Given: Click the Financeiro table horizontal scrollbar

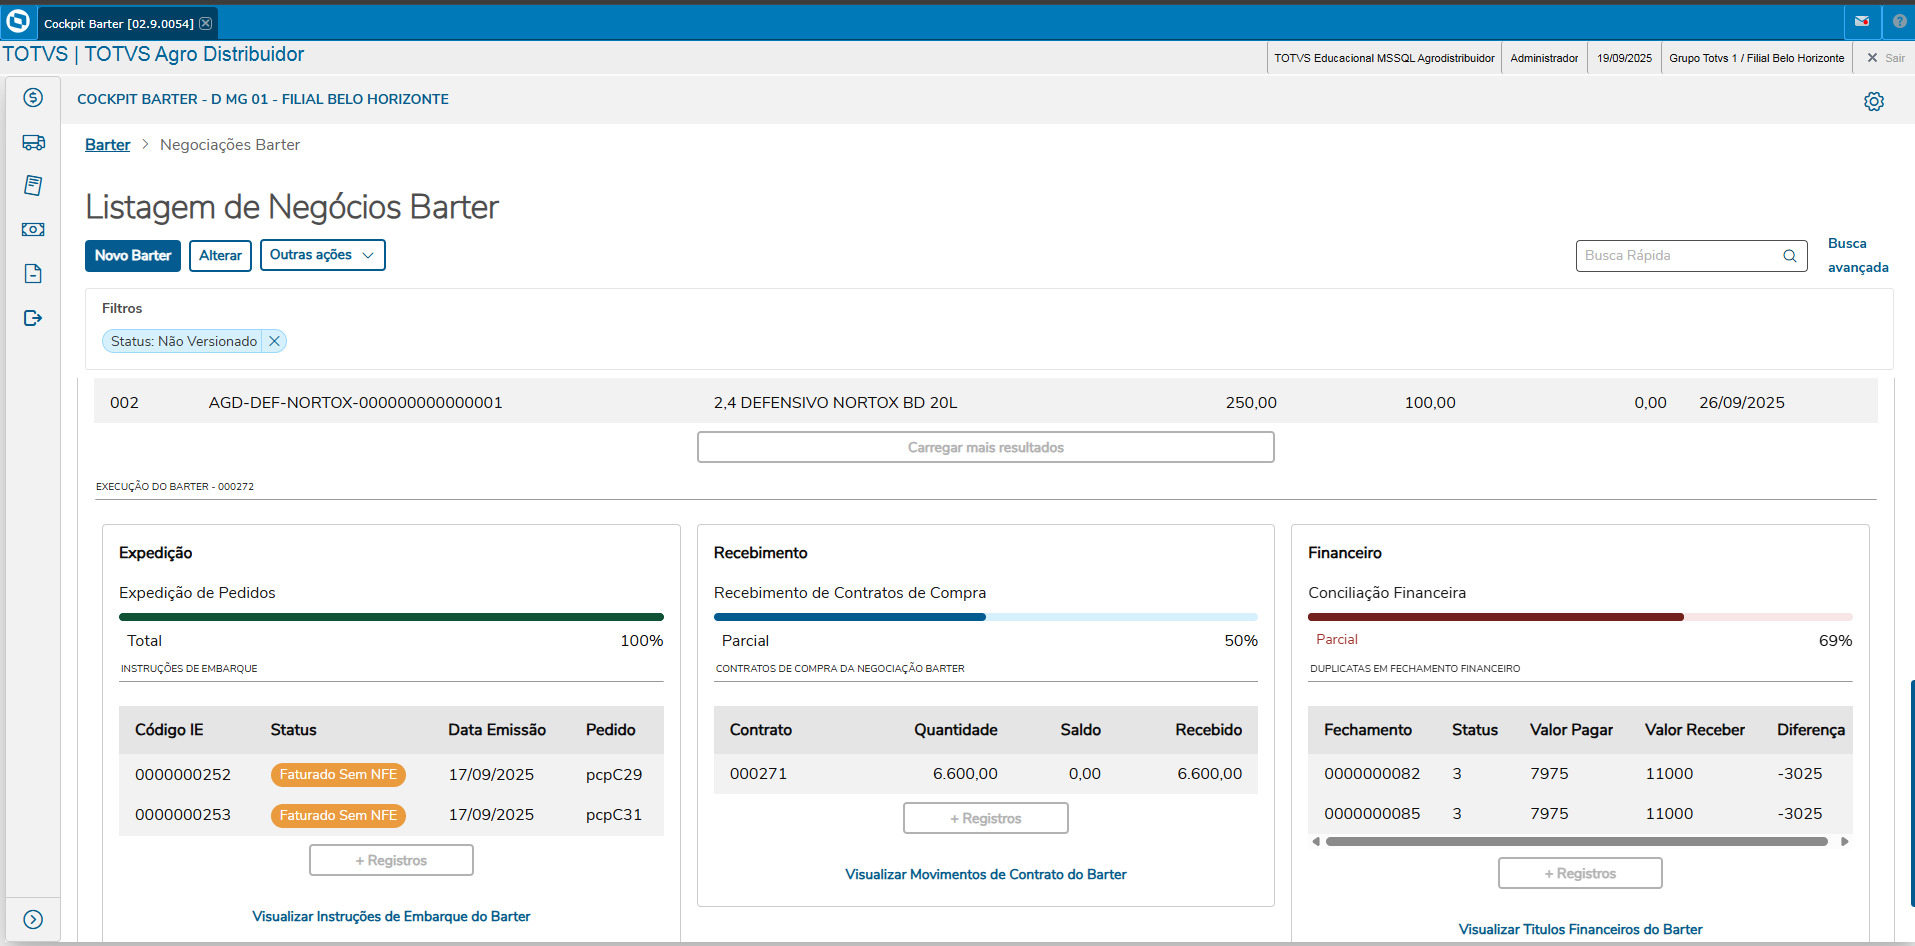Looking at the screenshot, I should click(x=1575, y=842).
